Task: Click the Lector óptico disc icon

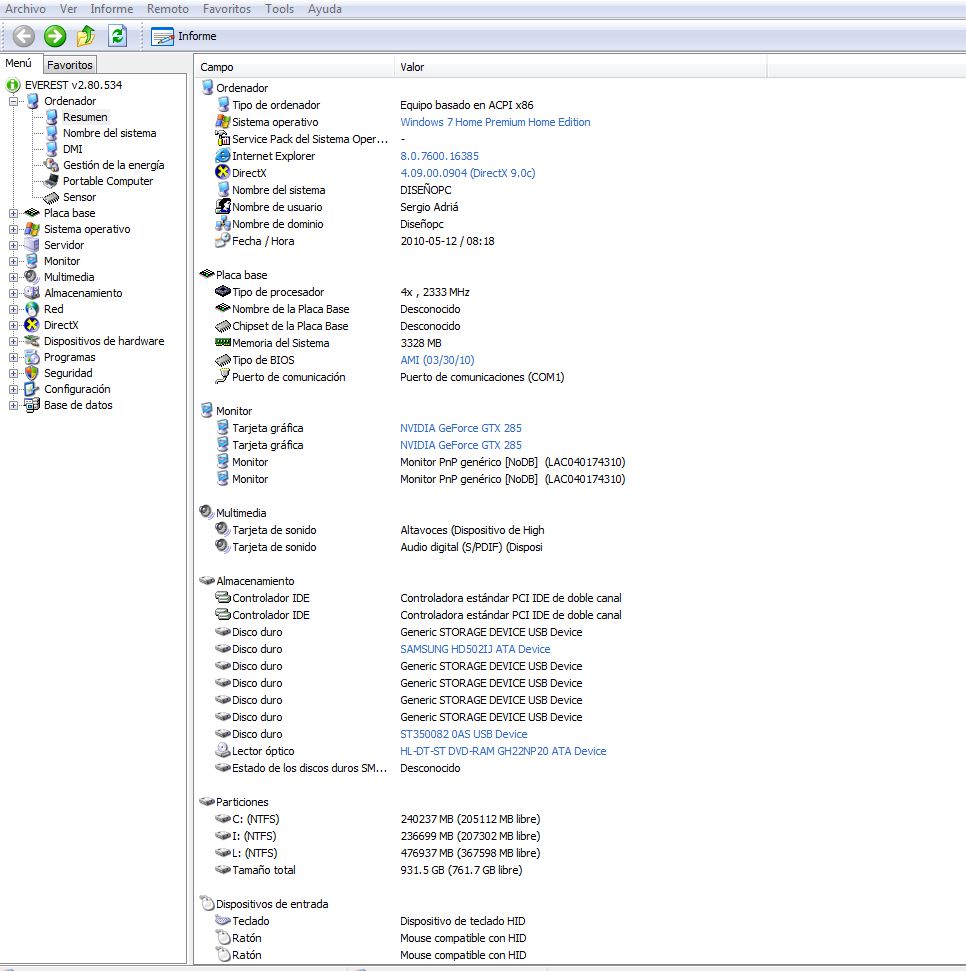Action: 222,751
